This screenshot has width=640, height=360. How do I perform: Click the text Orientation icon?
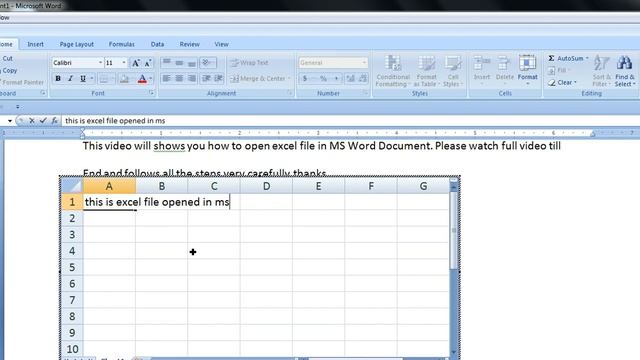click(207, 62)
